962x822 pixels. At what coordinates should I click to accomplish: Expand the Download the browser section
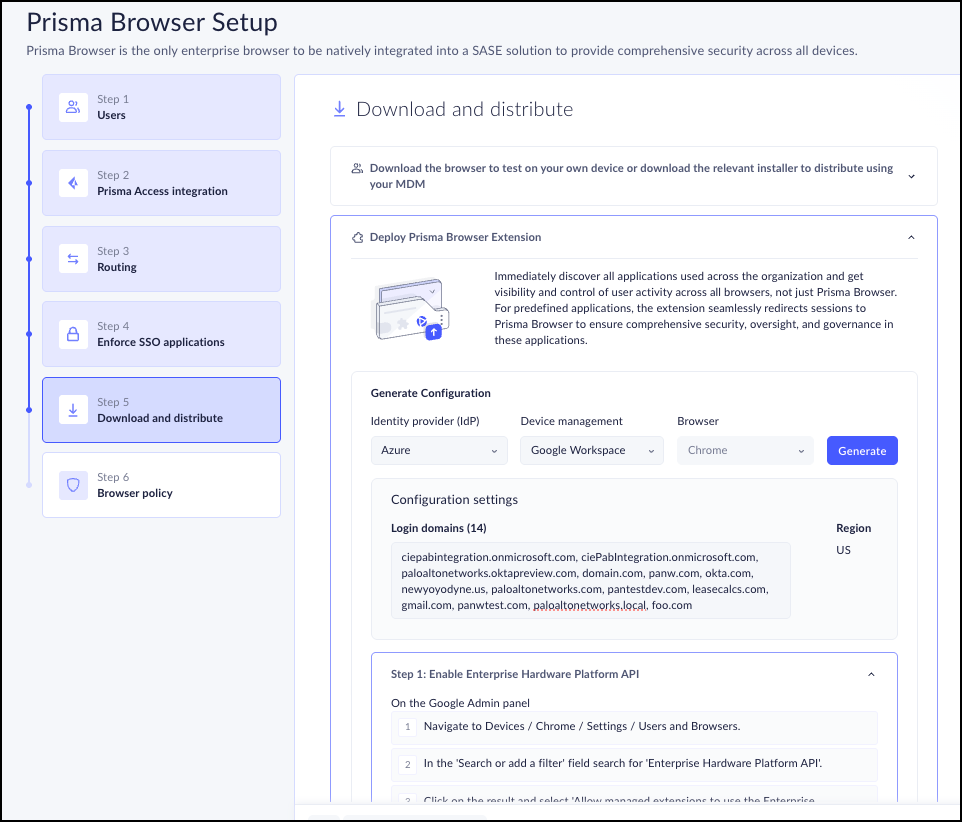click(x=911, y=176)
